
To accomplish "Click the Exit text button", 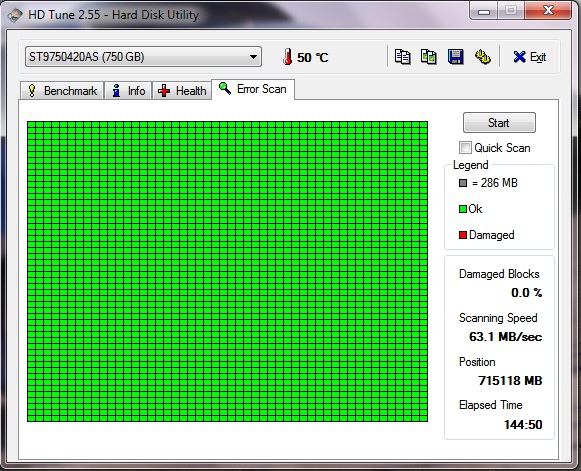I will (538, 57).
